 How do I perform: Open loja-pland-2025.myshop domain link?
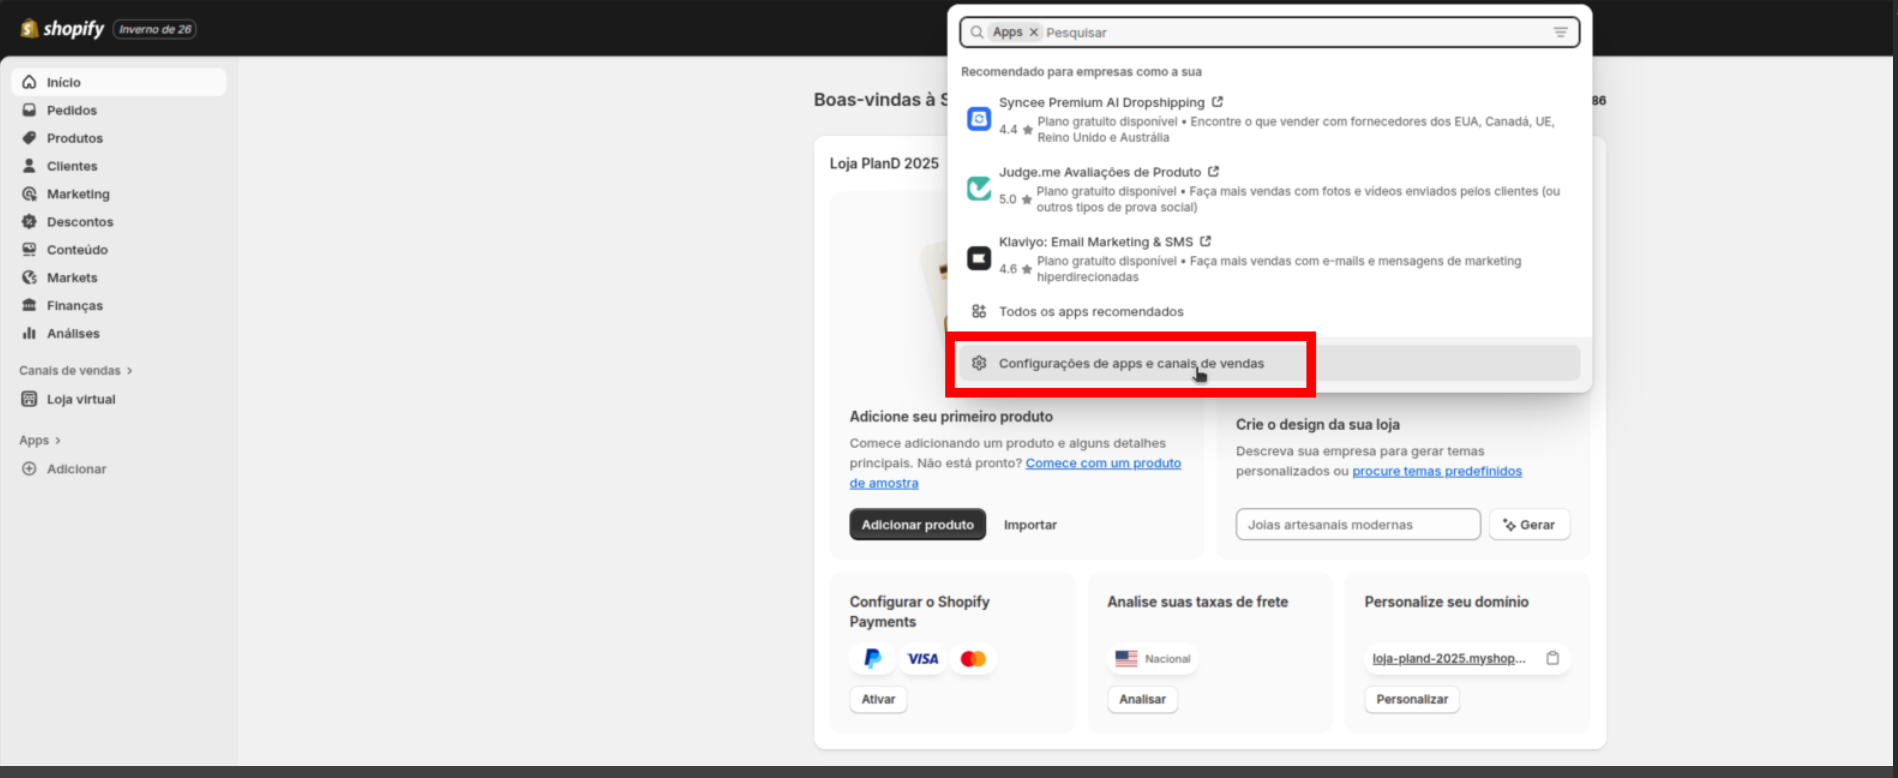click(x=1449, y=658)
